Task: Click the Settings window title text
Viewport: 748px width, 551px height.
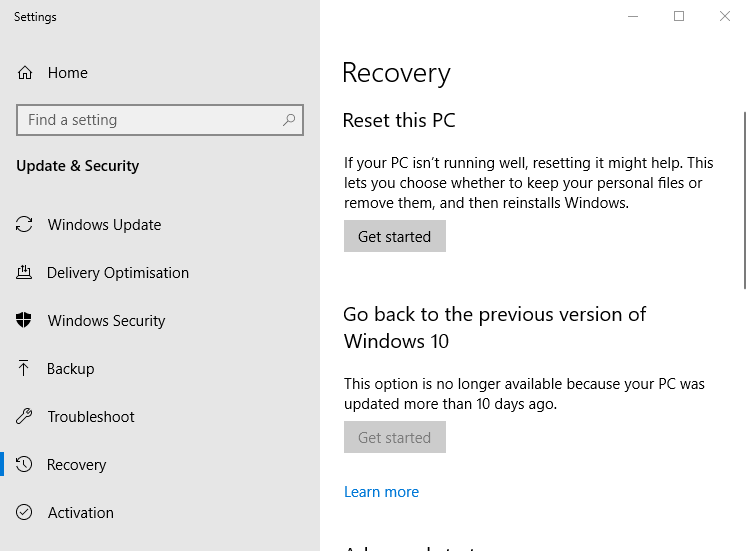Action: [35, 17]
